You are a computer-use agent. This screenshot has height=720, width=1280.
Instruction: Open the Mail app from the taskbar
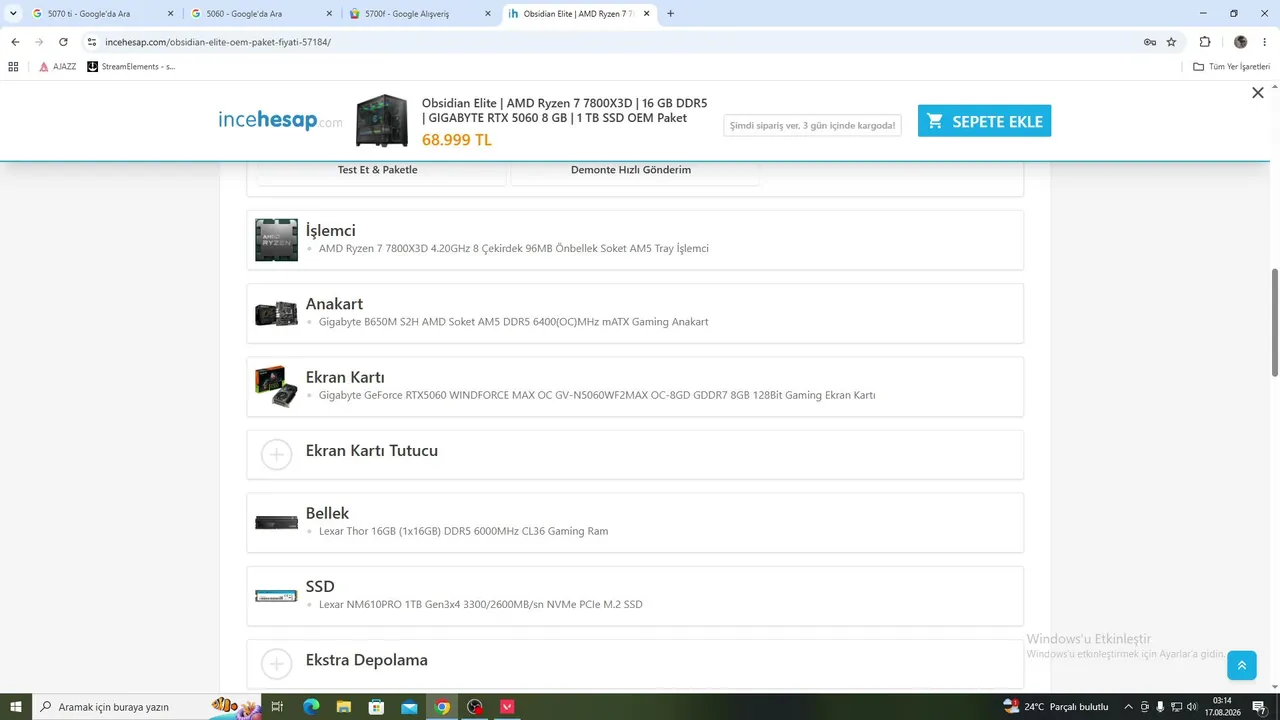pos(409,707)
